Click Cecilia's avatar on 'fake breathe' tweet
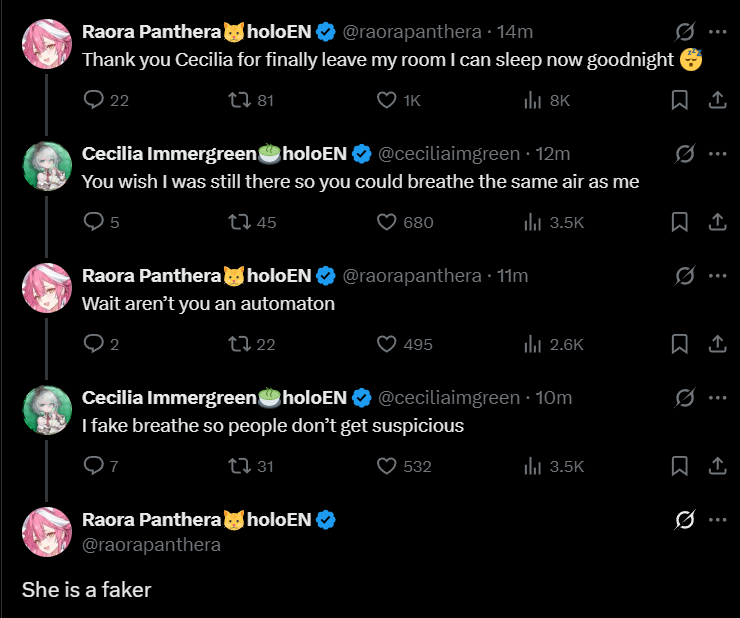The image size is (740, 618). [47, 410]
